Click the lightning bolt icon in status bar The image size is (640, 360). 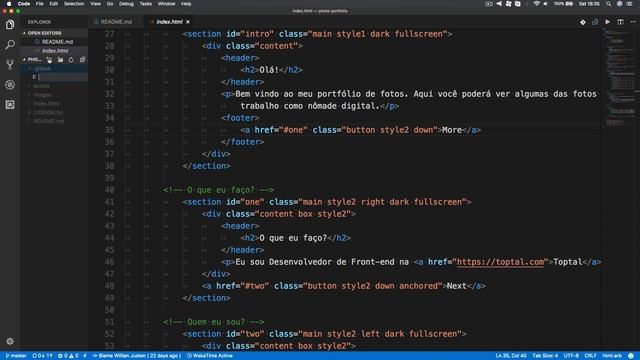[x=85, y=356]
